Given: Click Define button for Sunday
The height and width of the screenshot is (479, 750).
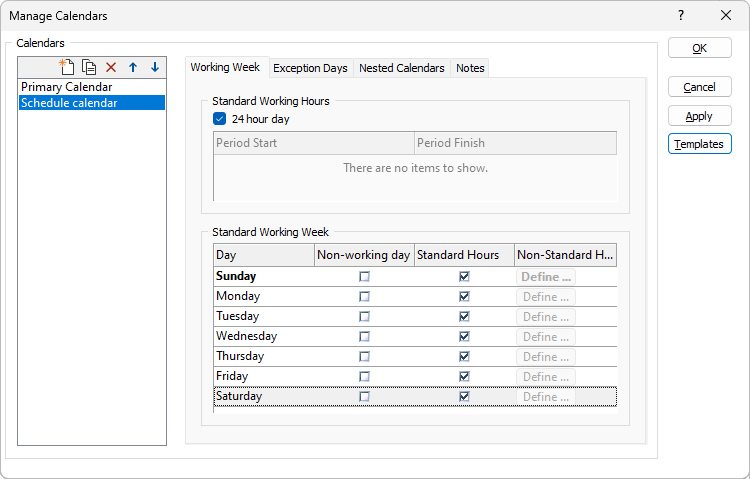Looking at the screenshot, I should tap(546, 277).
